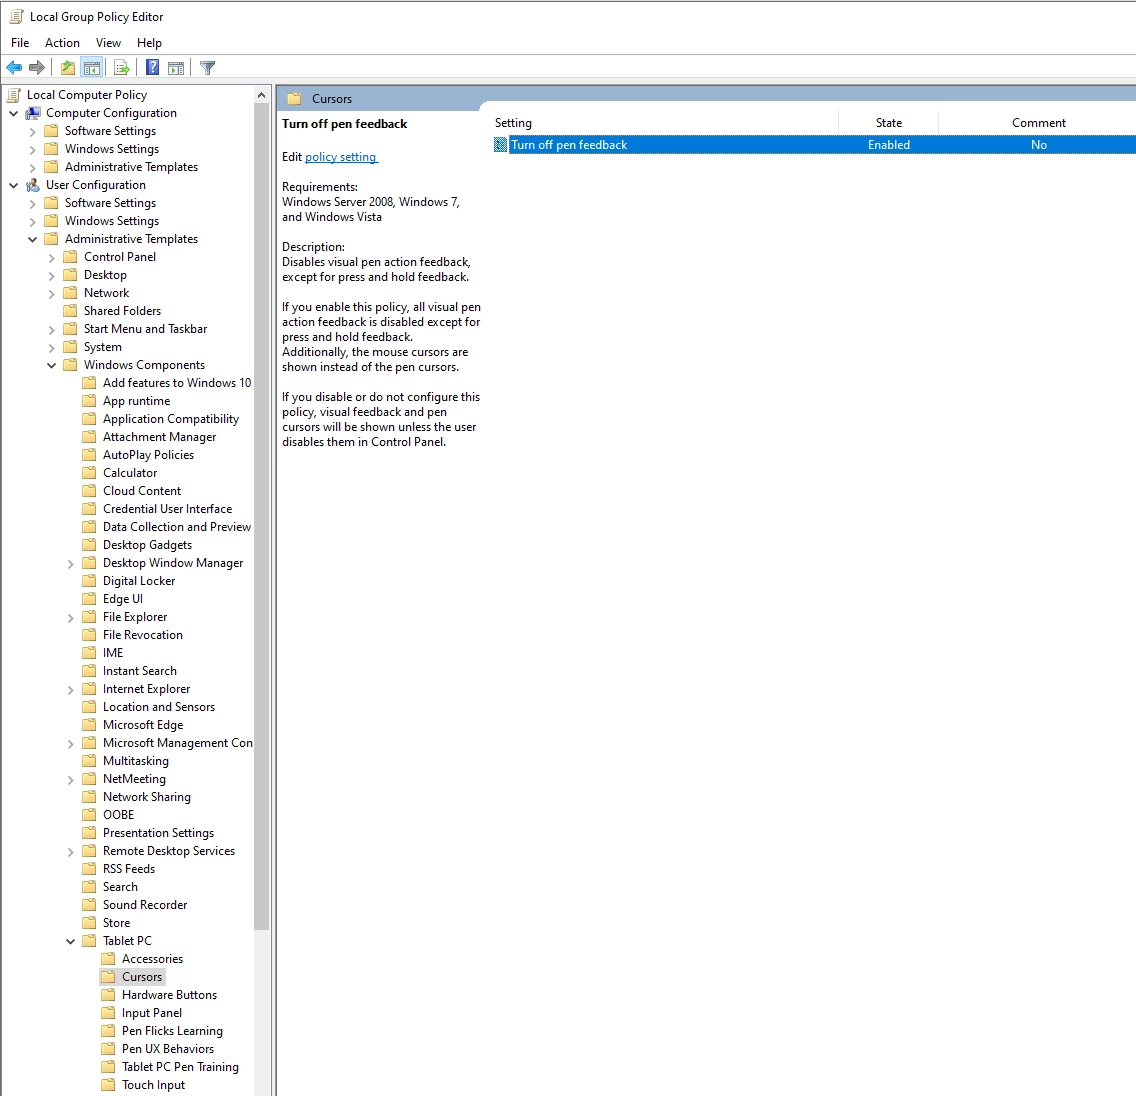Open the View menu
Image resolution: width=1136 pixels, height=1096 pixels.
108,43
